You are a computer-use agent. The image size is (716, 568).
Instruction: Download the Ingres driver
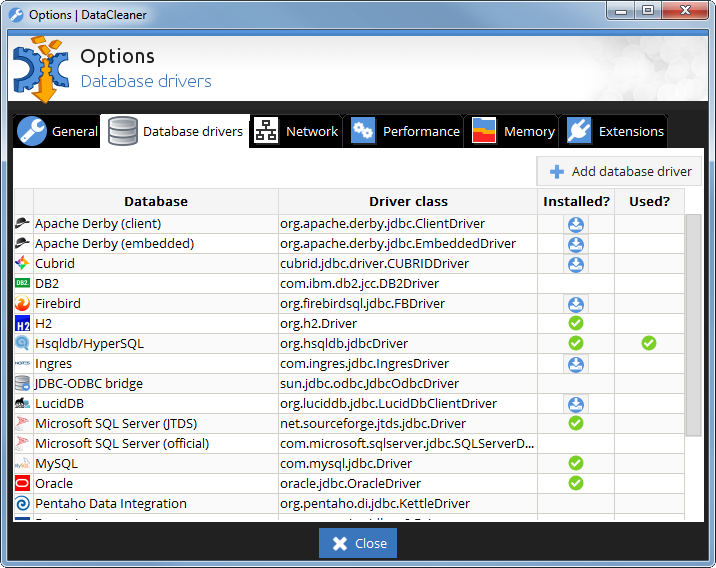click(x=576, y=364)
